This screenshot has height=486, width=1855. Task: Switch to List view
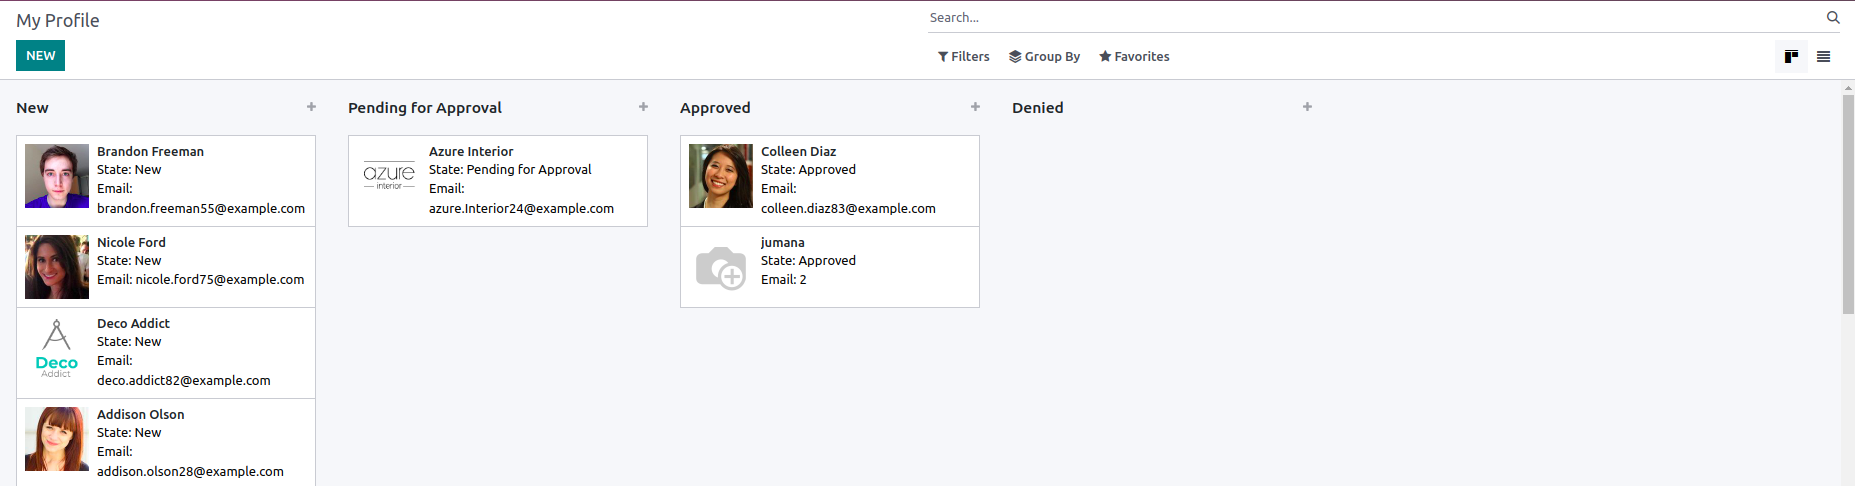(x=1823, y=57)
